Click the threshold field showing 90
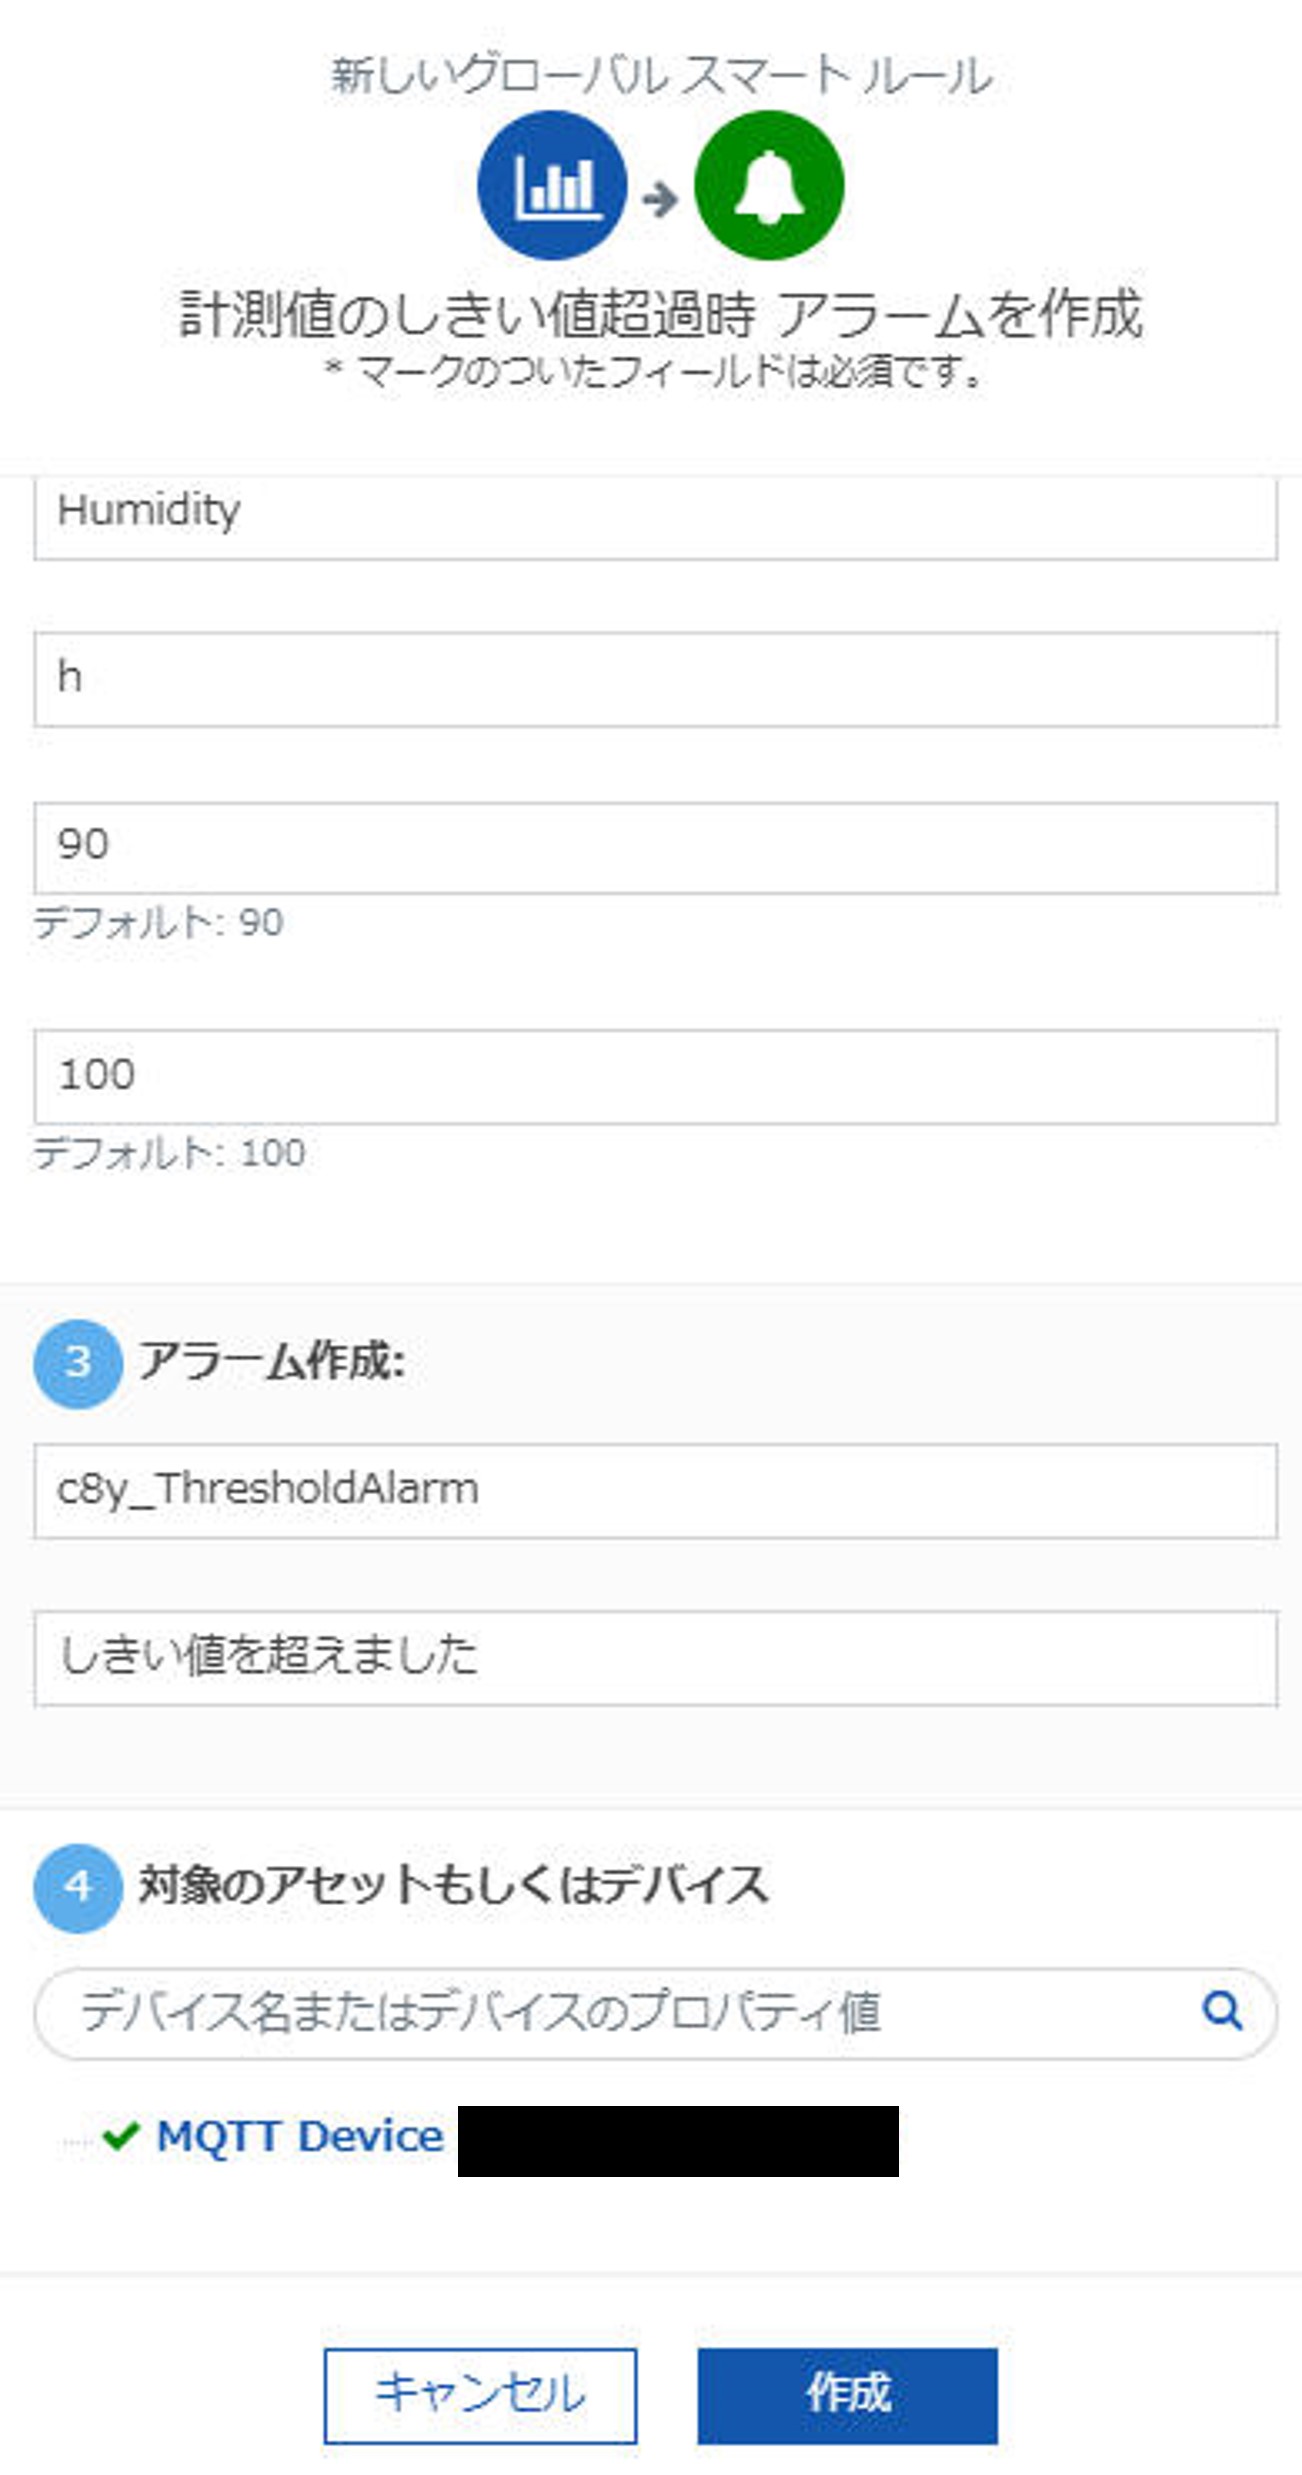 pos(655,847)
